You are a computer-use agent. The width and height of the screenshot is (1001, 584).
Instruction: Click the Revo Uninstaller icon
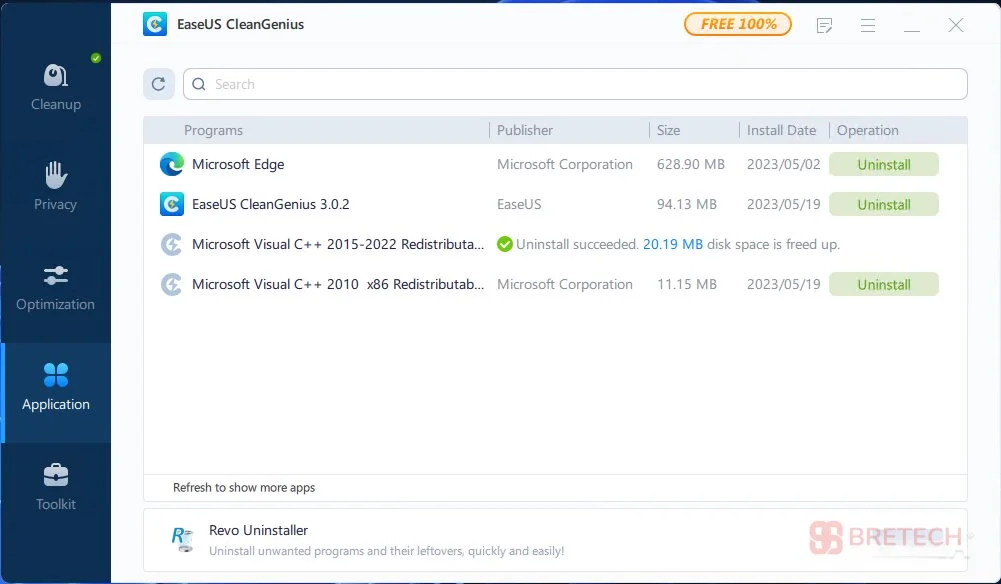click(x=182, y=539)
